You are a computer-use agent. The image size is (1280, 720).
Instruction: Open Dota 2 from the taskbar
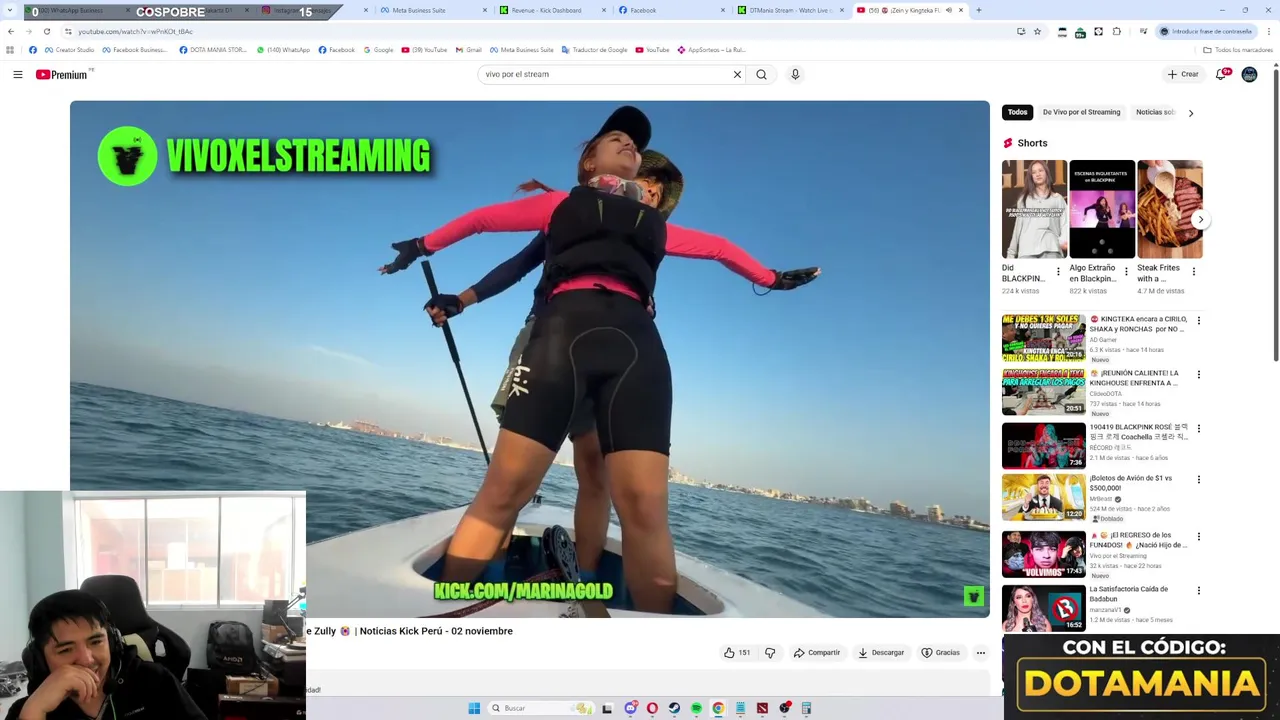[762, 708]
